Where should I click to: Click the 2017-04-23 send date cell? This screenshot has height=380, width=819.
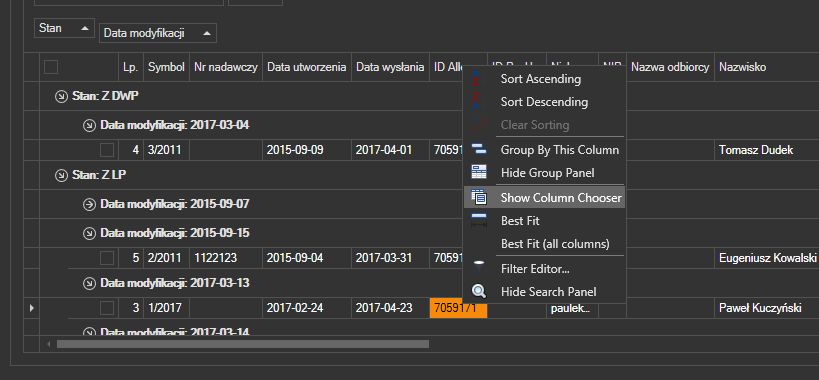tap(390, 308)
